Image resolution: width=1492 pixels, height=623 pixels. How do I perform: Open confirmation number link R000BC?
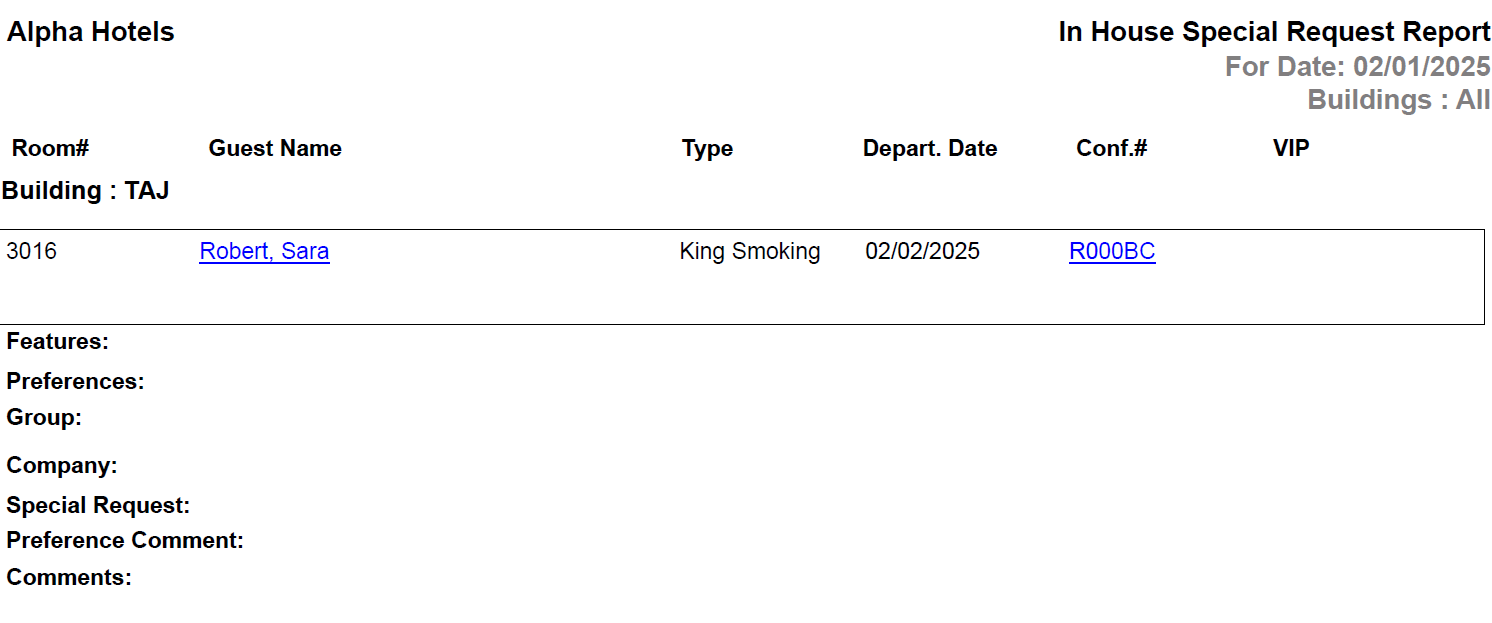(x=1112, y=251)
